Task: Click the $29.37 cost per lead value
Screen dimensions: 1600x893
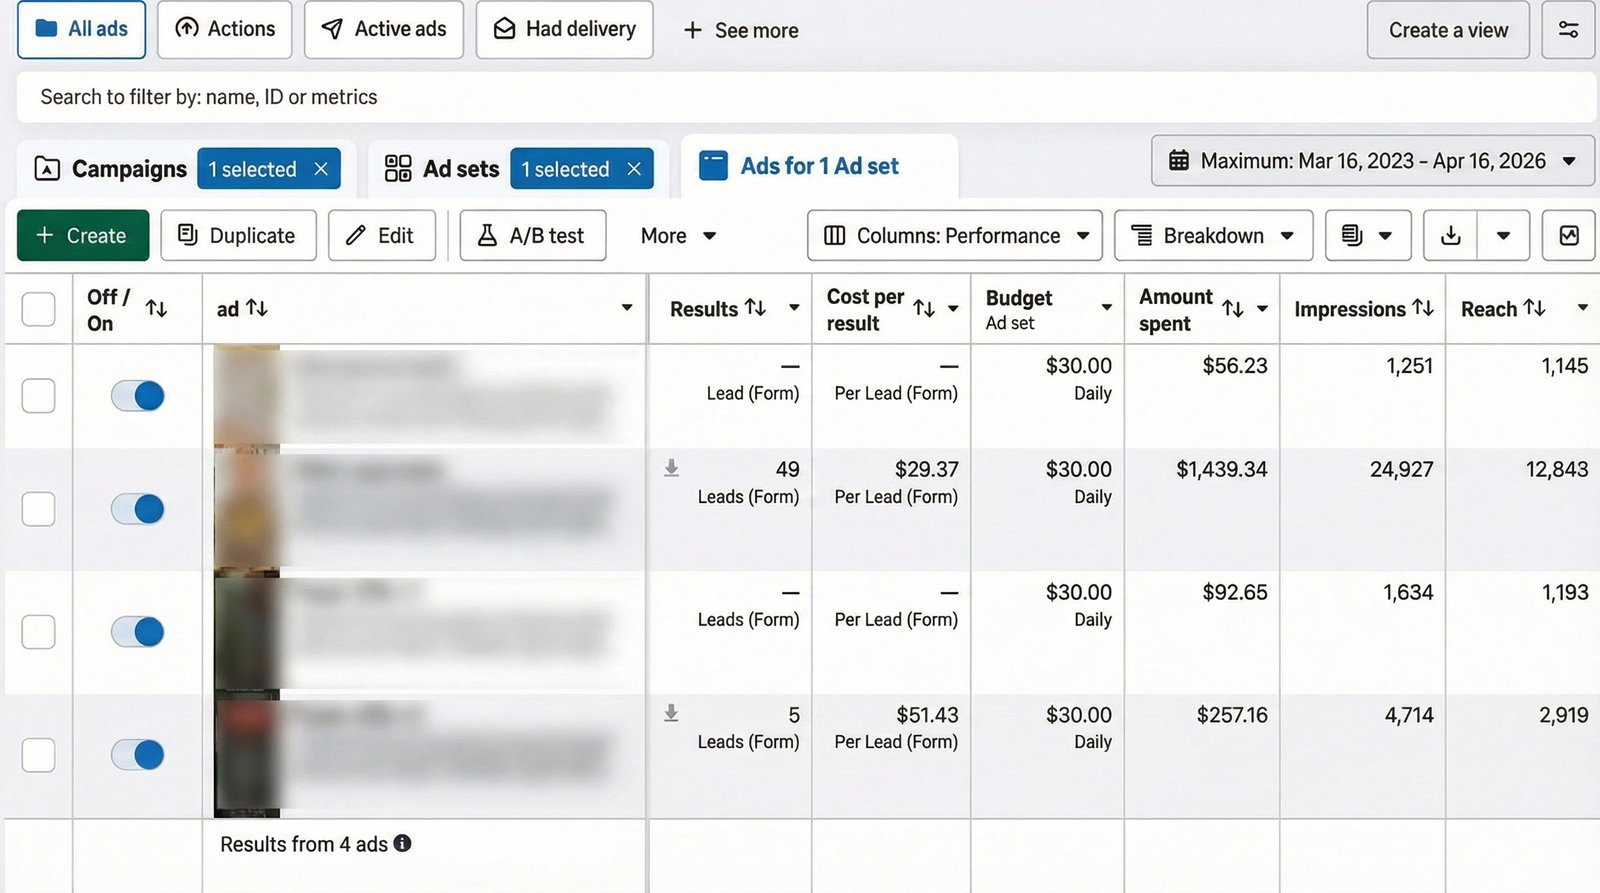Action: (x=926, y=469)
